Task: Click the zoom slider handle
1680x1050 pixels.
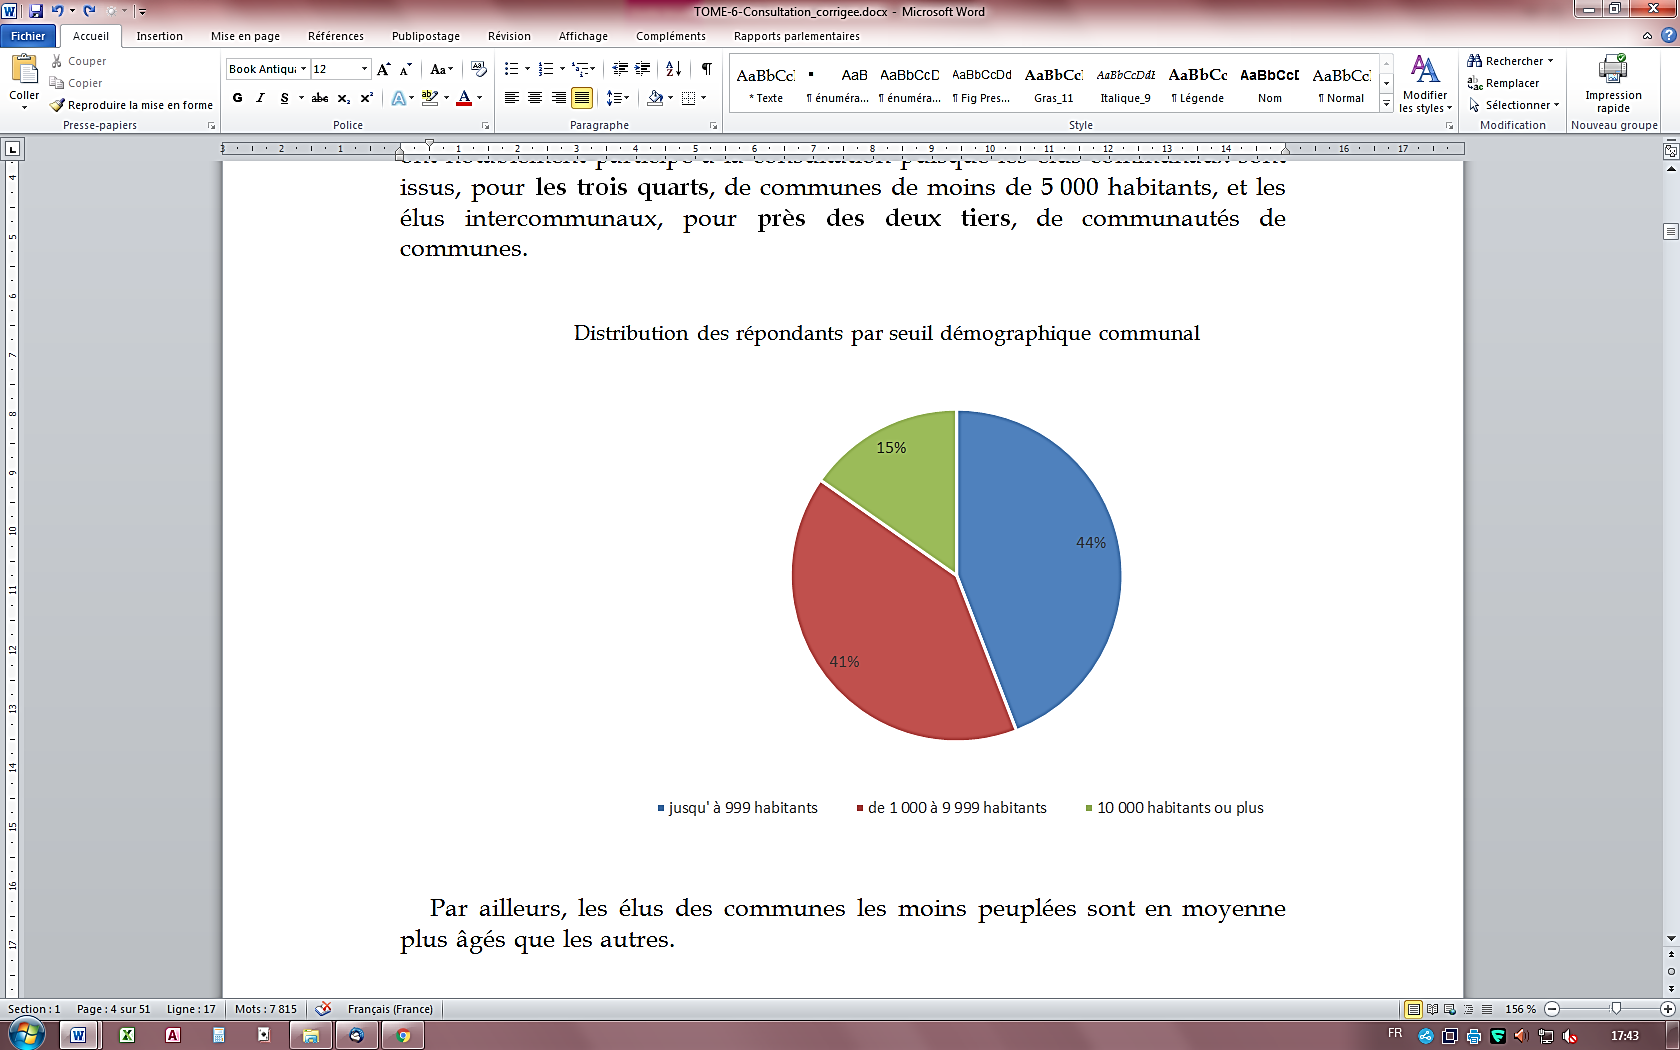Action: 1616,1009
